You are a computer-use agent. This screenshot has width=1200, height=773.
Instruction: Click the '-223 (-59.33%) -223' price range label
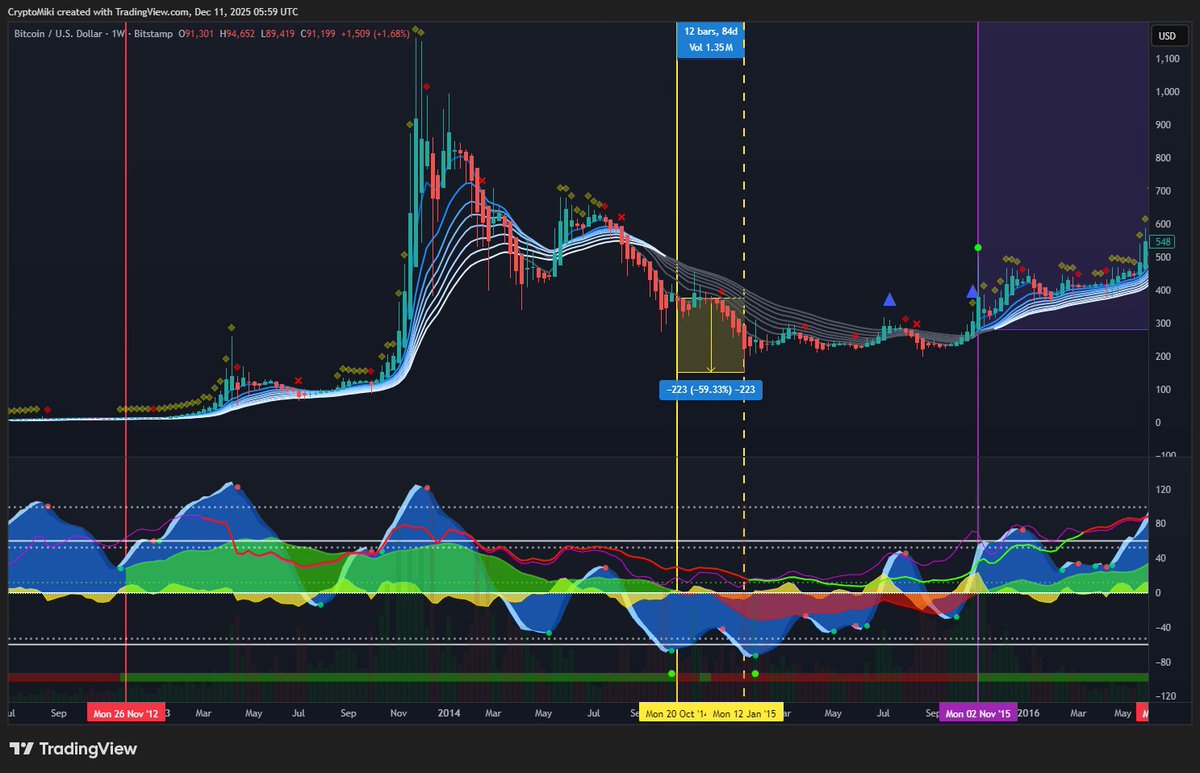coord(711,390)
